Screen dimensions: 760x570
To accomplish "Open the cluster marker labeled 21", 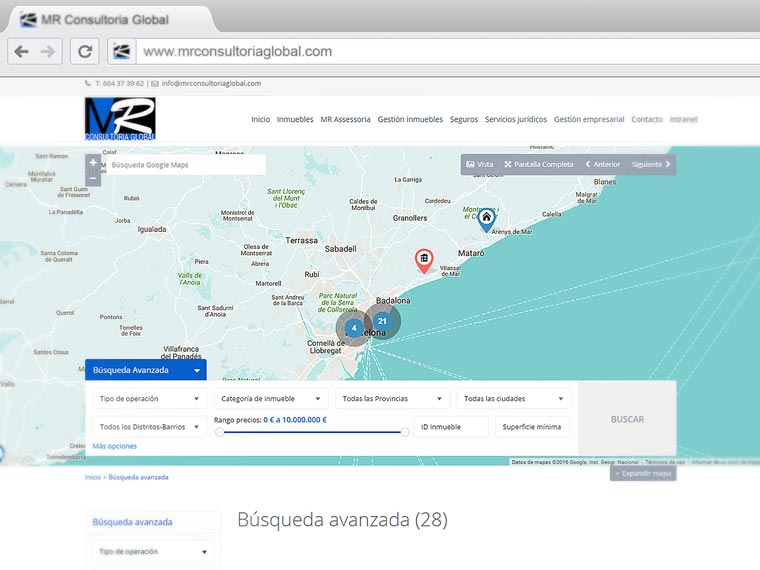I will (382, 321).
